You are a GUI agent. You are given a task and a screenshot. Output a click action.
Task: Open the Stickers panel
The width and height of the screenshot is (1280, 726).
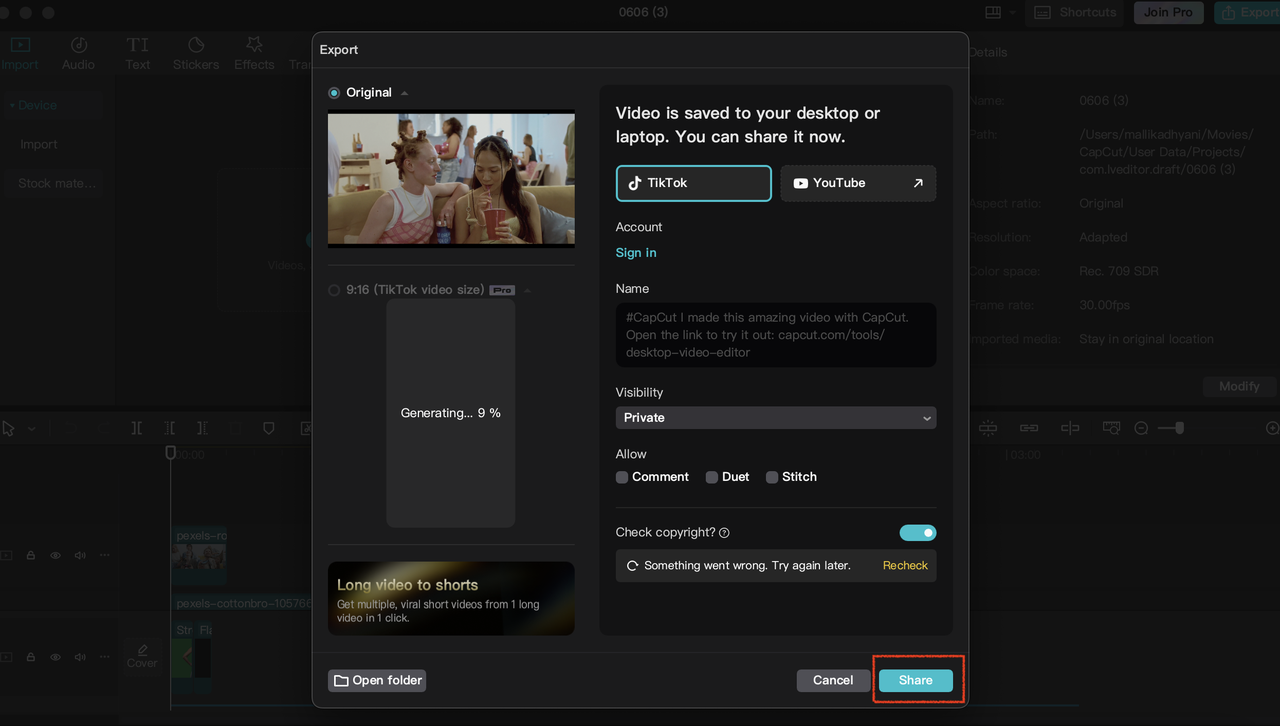click(x=195, y=52)
